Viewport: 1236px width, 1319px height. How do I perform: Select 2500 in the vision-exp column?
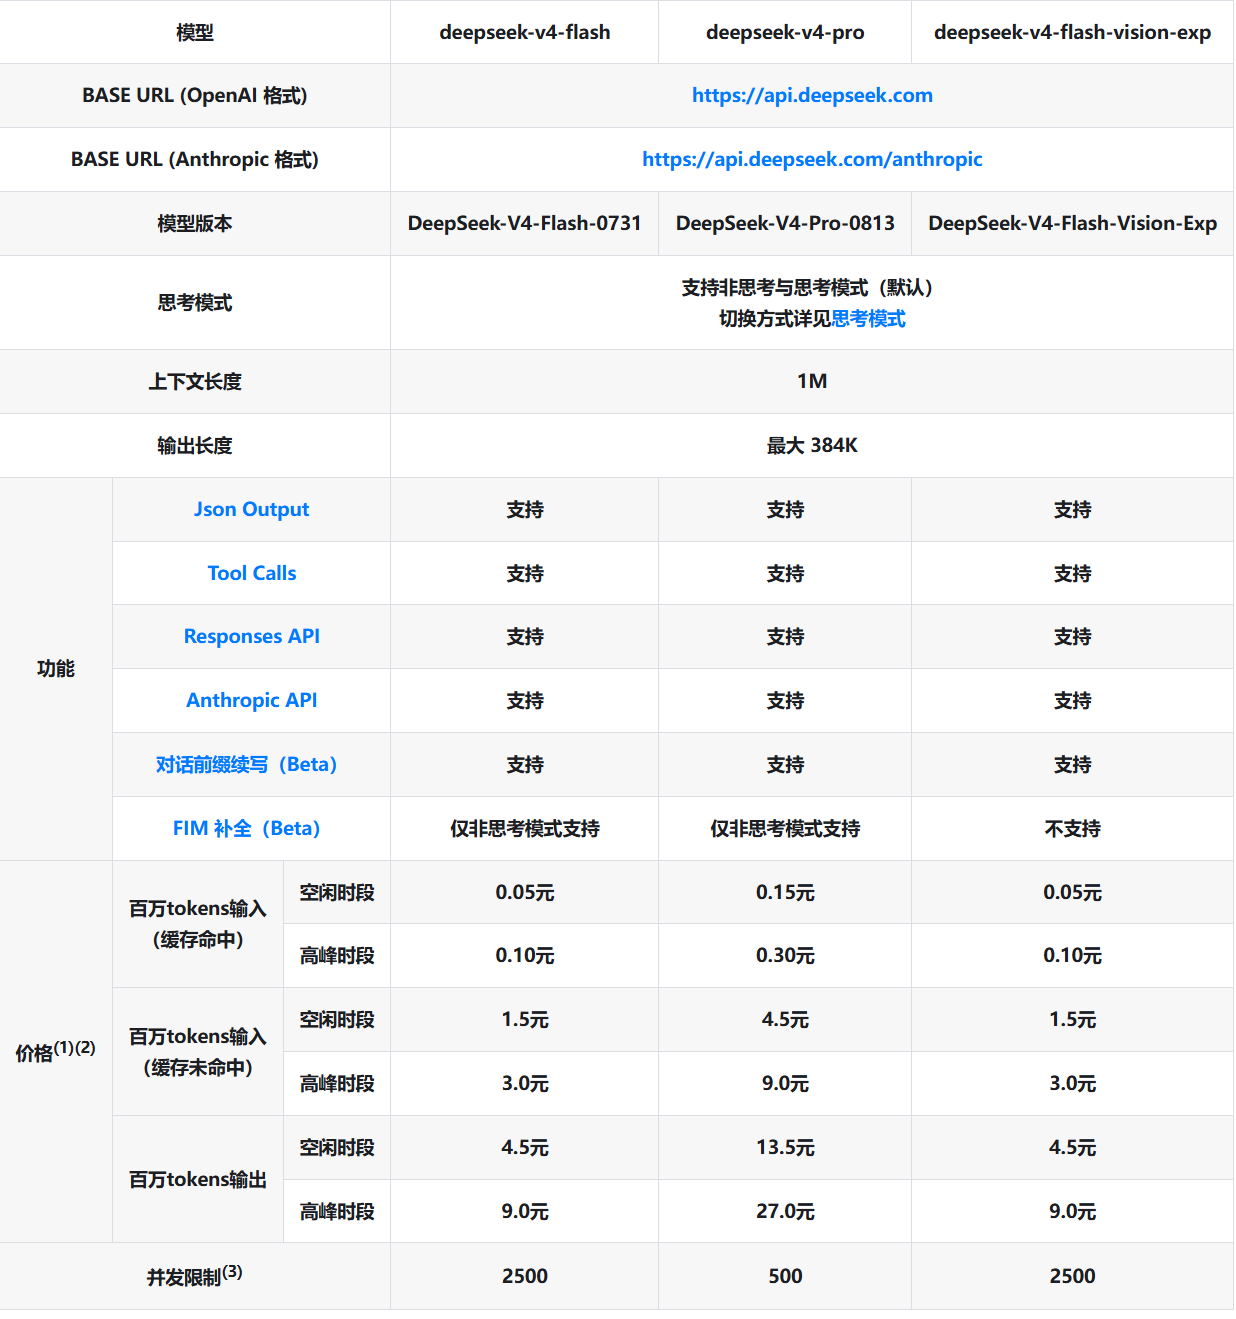tap(1073, 1277)
